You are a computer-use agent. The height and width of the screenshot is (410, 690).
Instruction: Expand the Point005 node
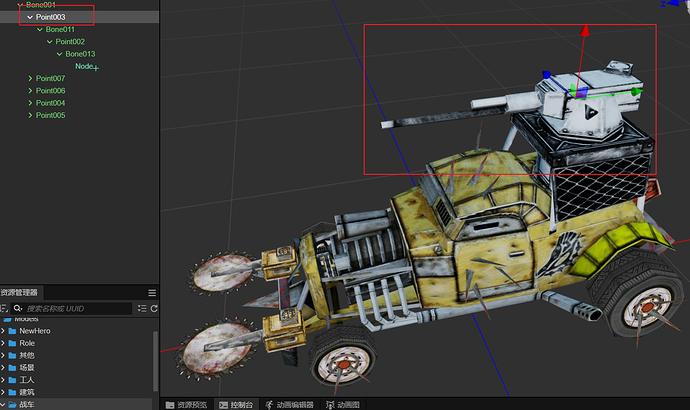point(30,115)
